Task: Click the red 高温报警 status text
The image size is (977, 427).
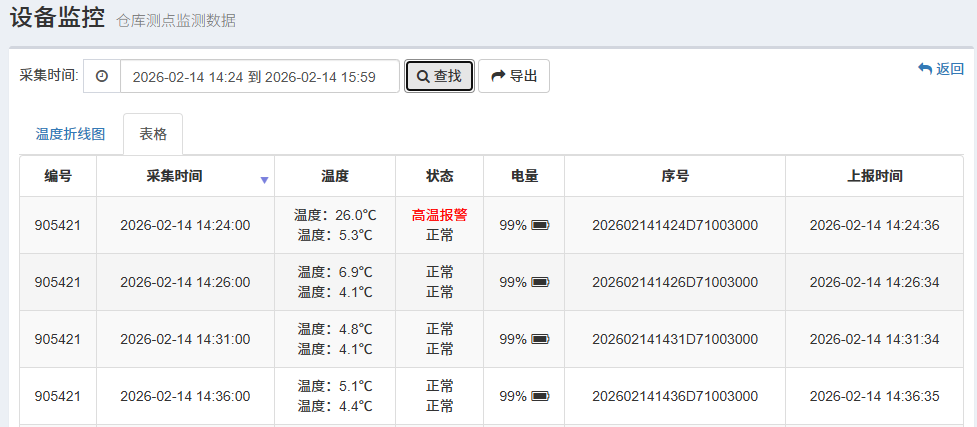Action: tap(440, 215)
